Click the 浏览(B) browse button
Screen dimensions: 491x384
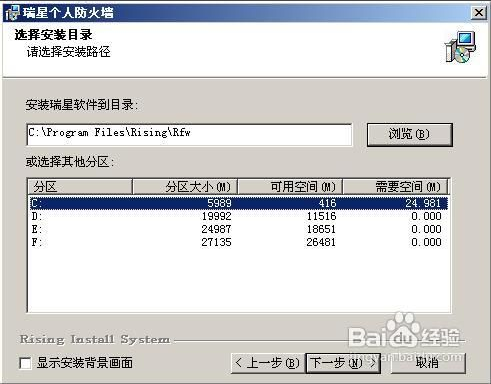click(x=409, y=135)
